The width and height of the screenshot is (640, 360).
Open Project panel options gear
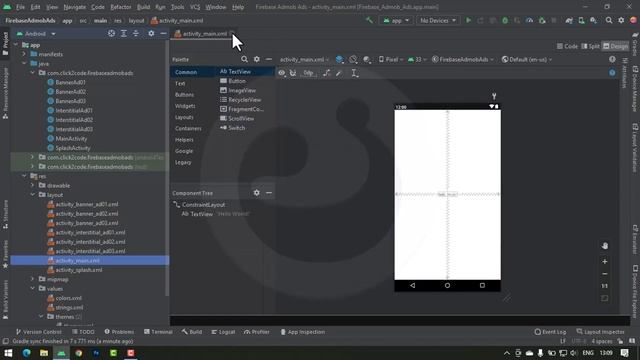click(151, 33)
